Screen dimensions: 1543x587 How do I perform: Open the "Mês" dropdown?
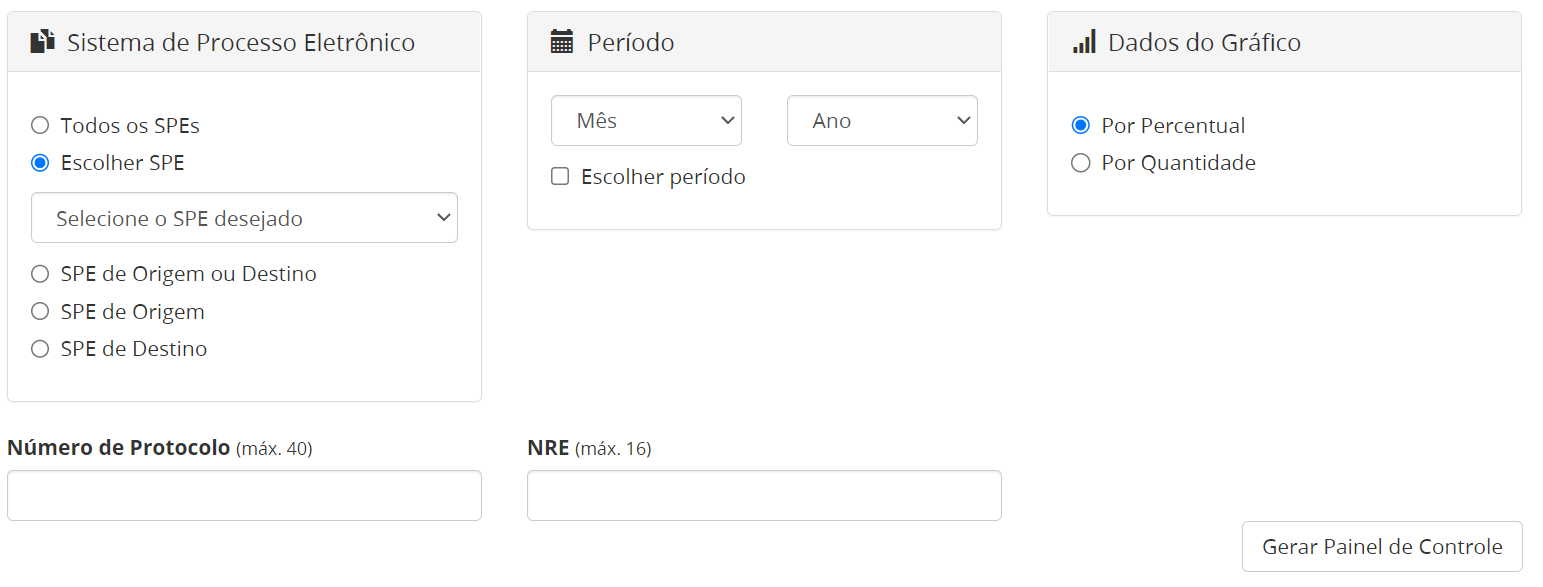coord(646,120)
